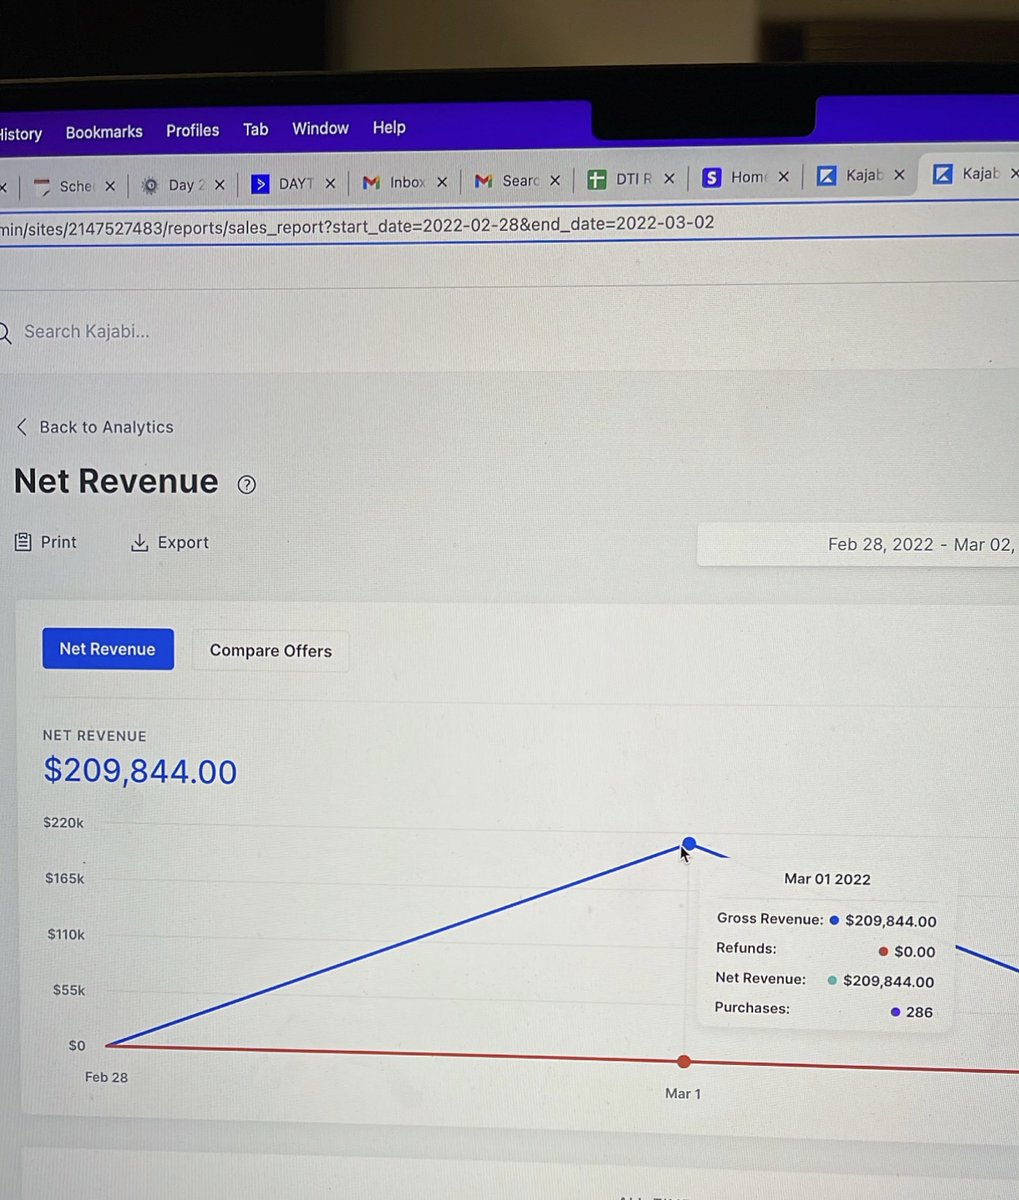Click the Kajabi logo on the rightmost browser tab
Screen dimensions: 1019x1200
(x=942, y=174)
